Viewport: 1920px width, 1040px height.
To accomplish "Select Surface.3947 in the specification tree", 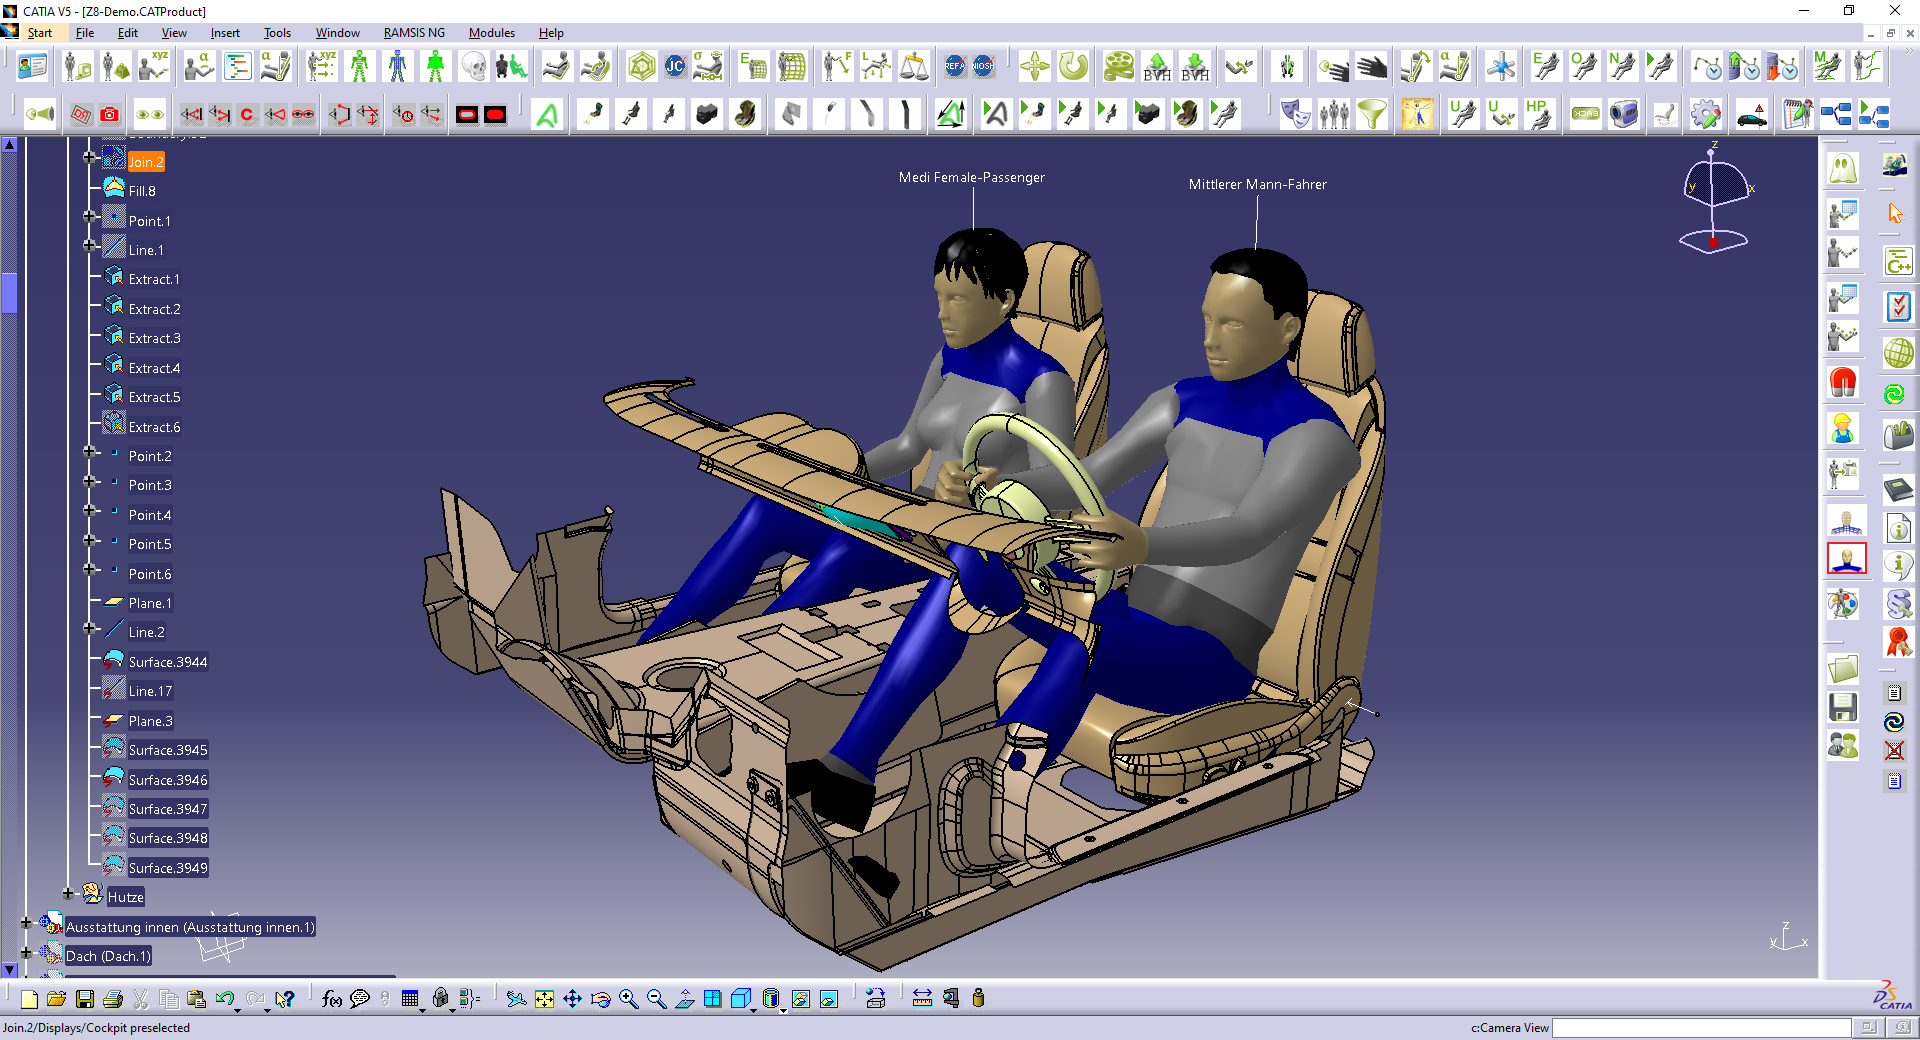I will click(166, 808).
